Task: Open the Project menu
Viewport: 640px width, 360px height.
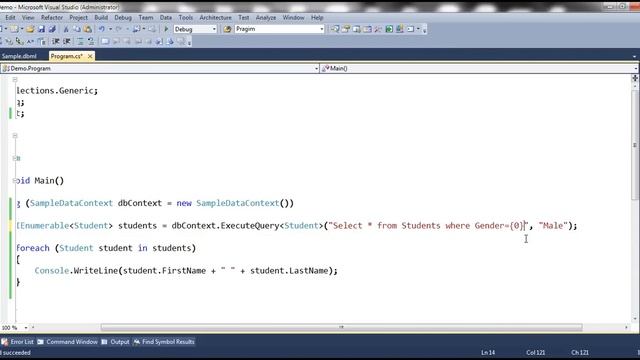Action: 78,18
